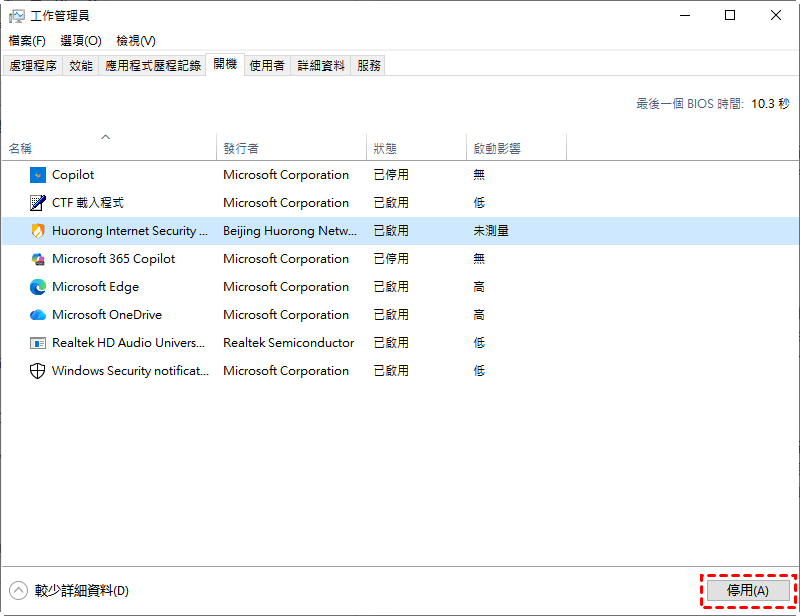Screen dimensions: 800x616
Task: Click the Realtek HD Audio icon
Action: point(38,343)
